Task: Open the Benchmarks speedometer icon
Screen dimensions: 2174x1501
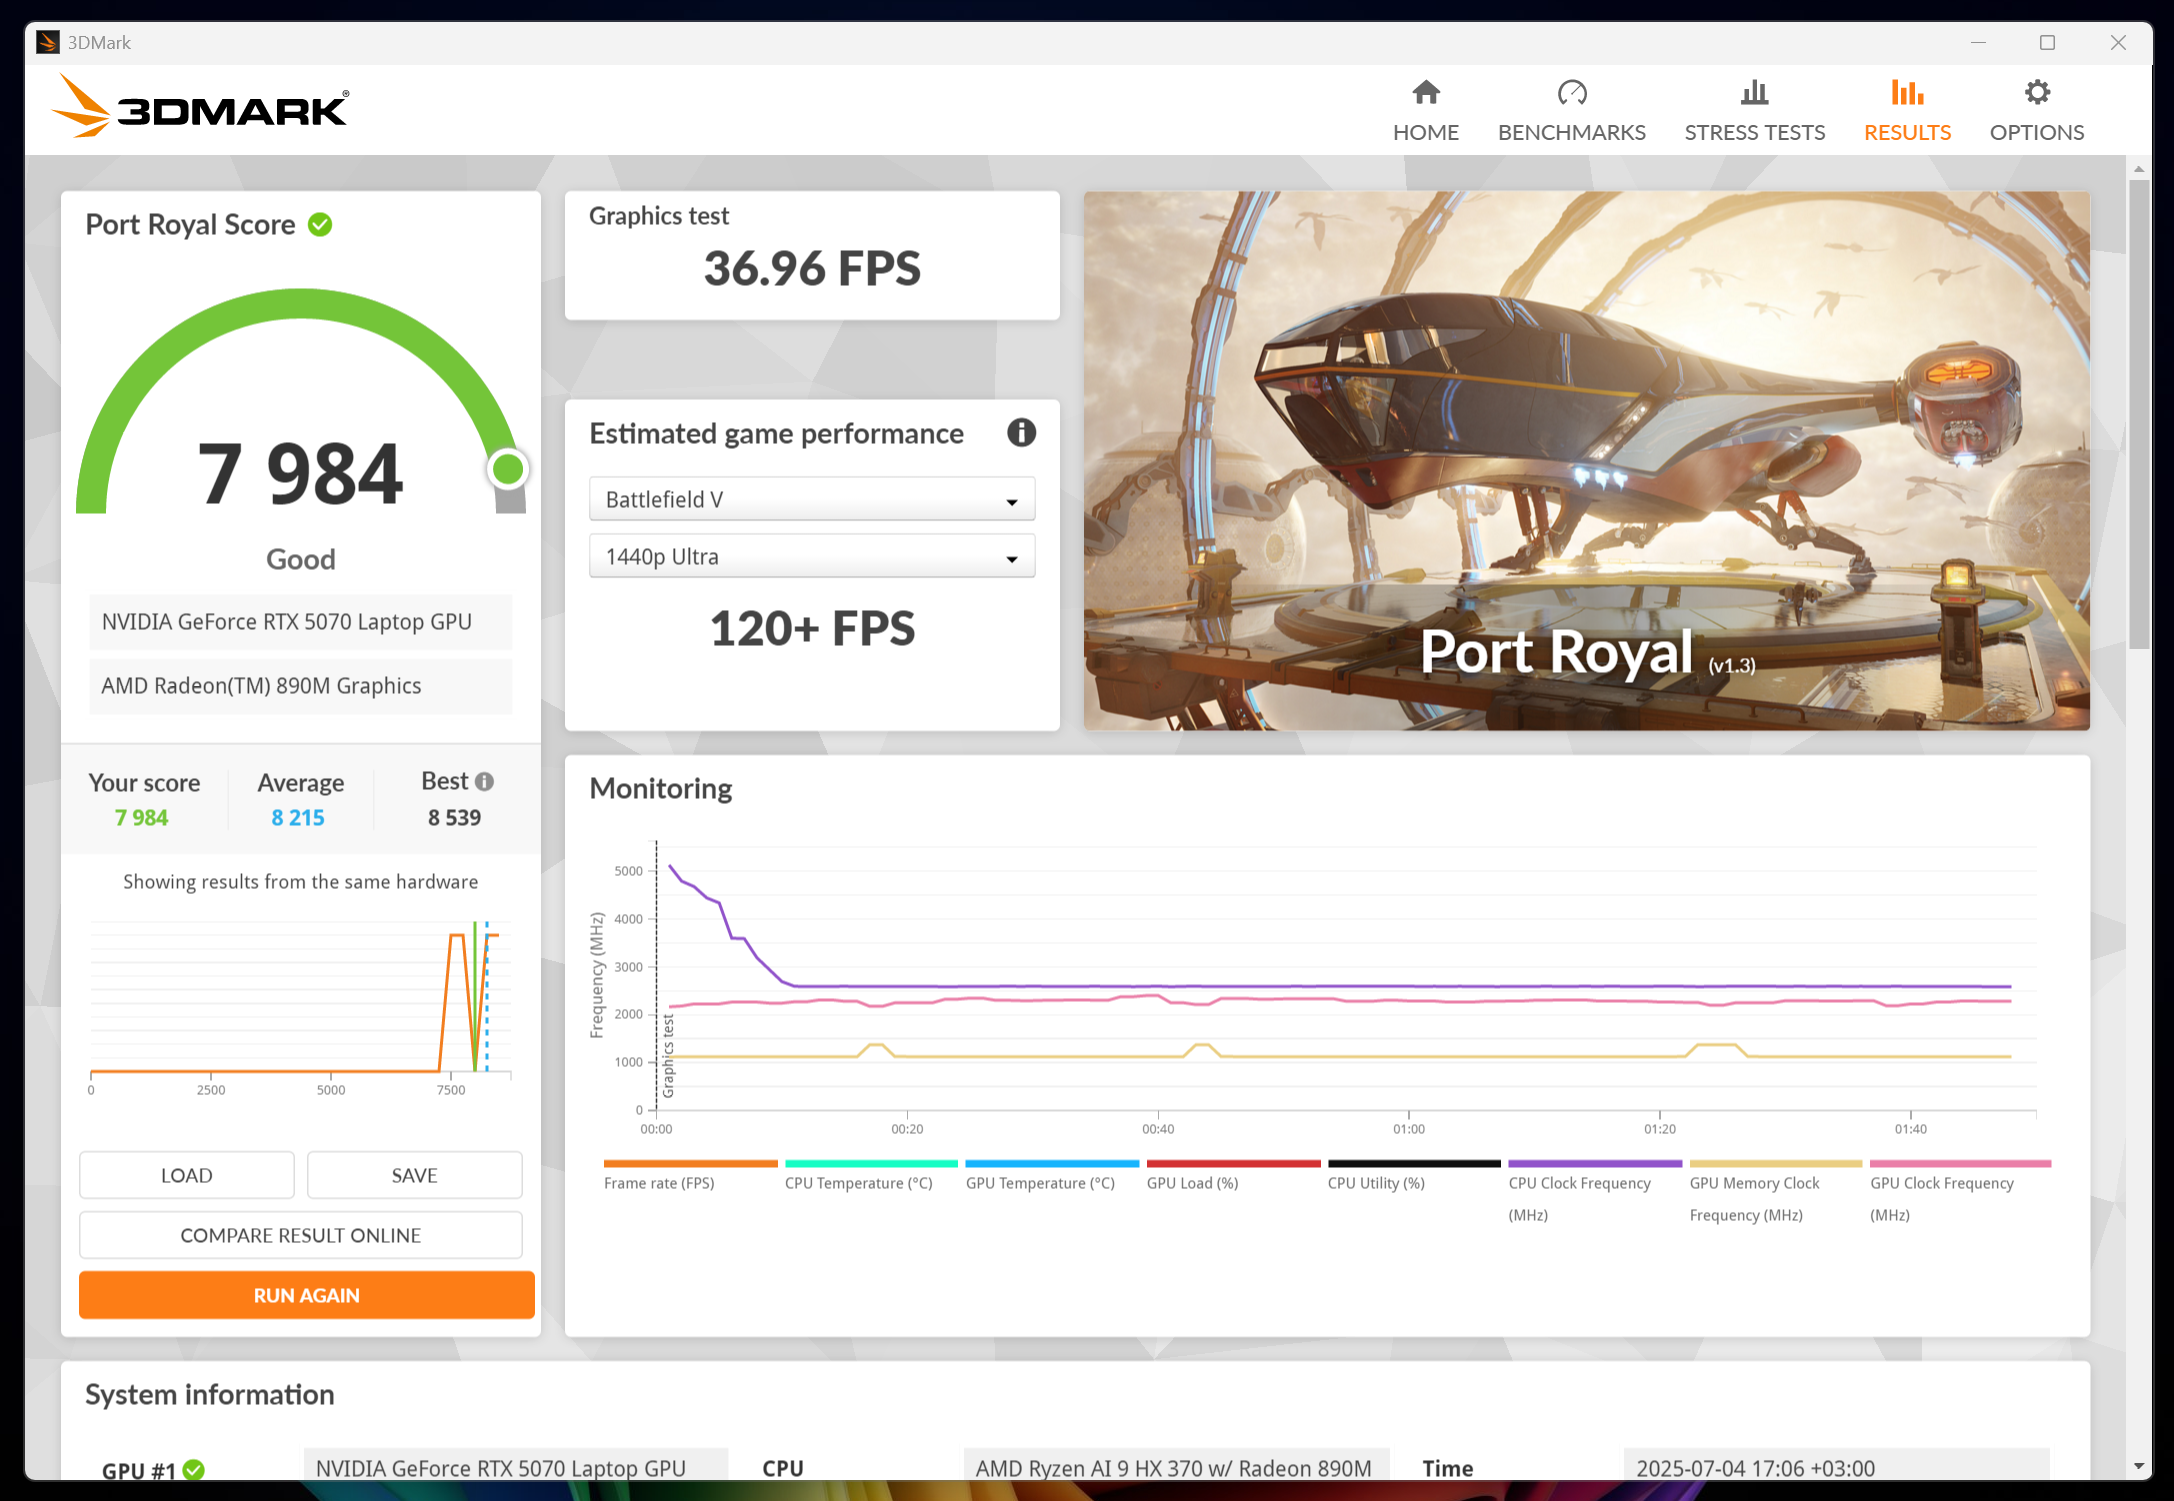Action: click(x=1572, y=92)
